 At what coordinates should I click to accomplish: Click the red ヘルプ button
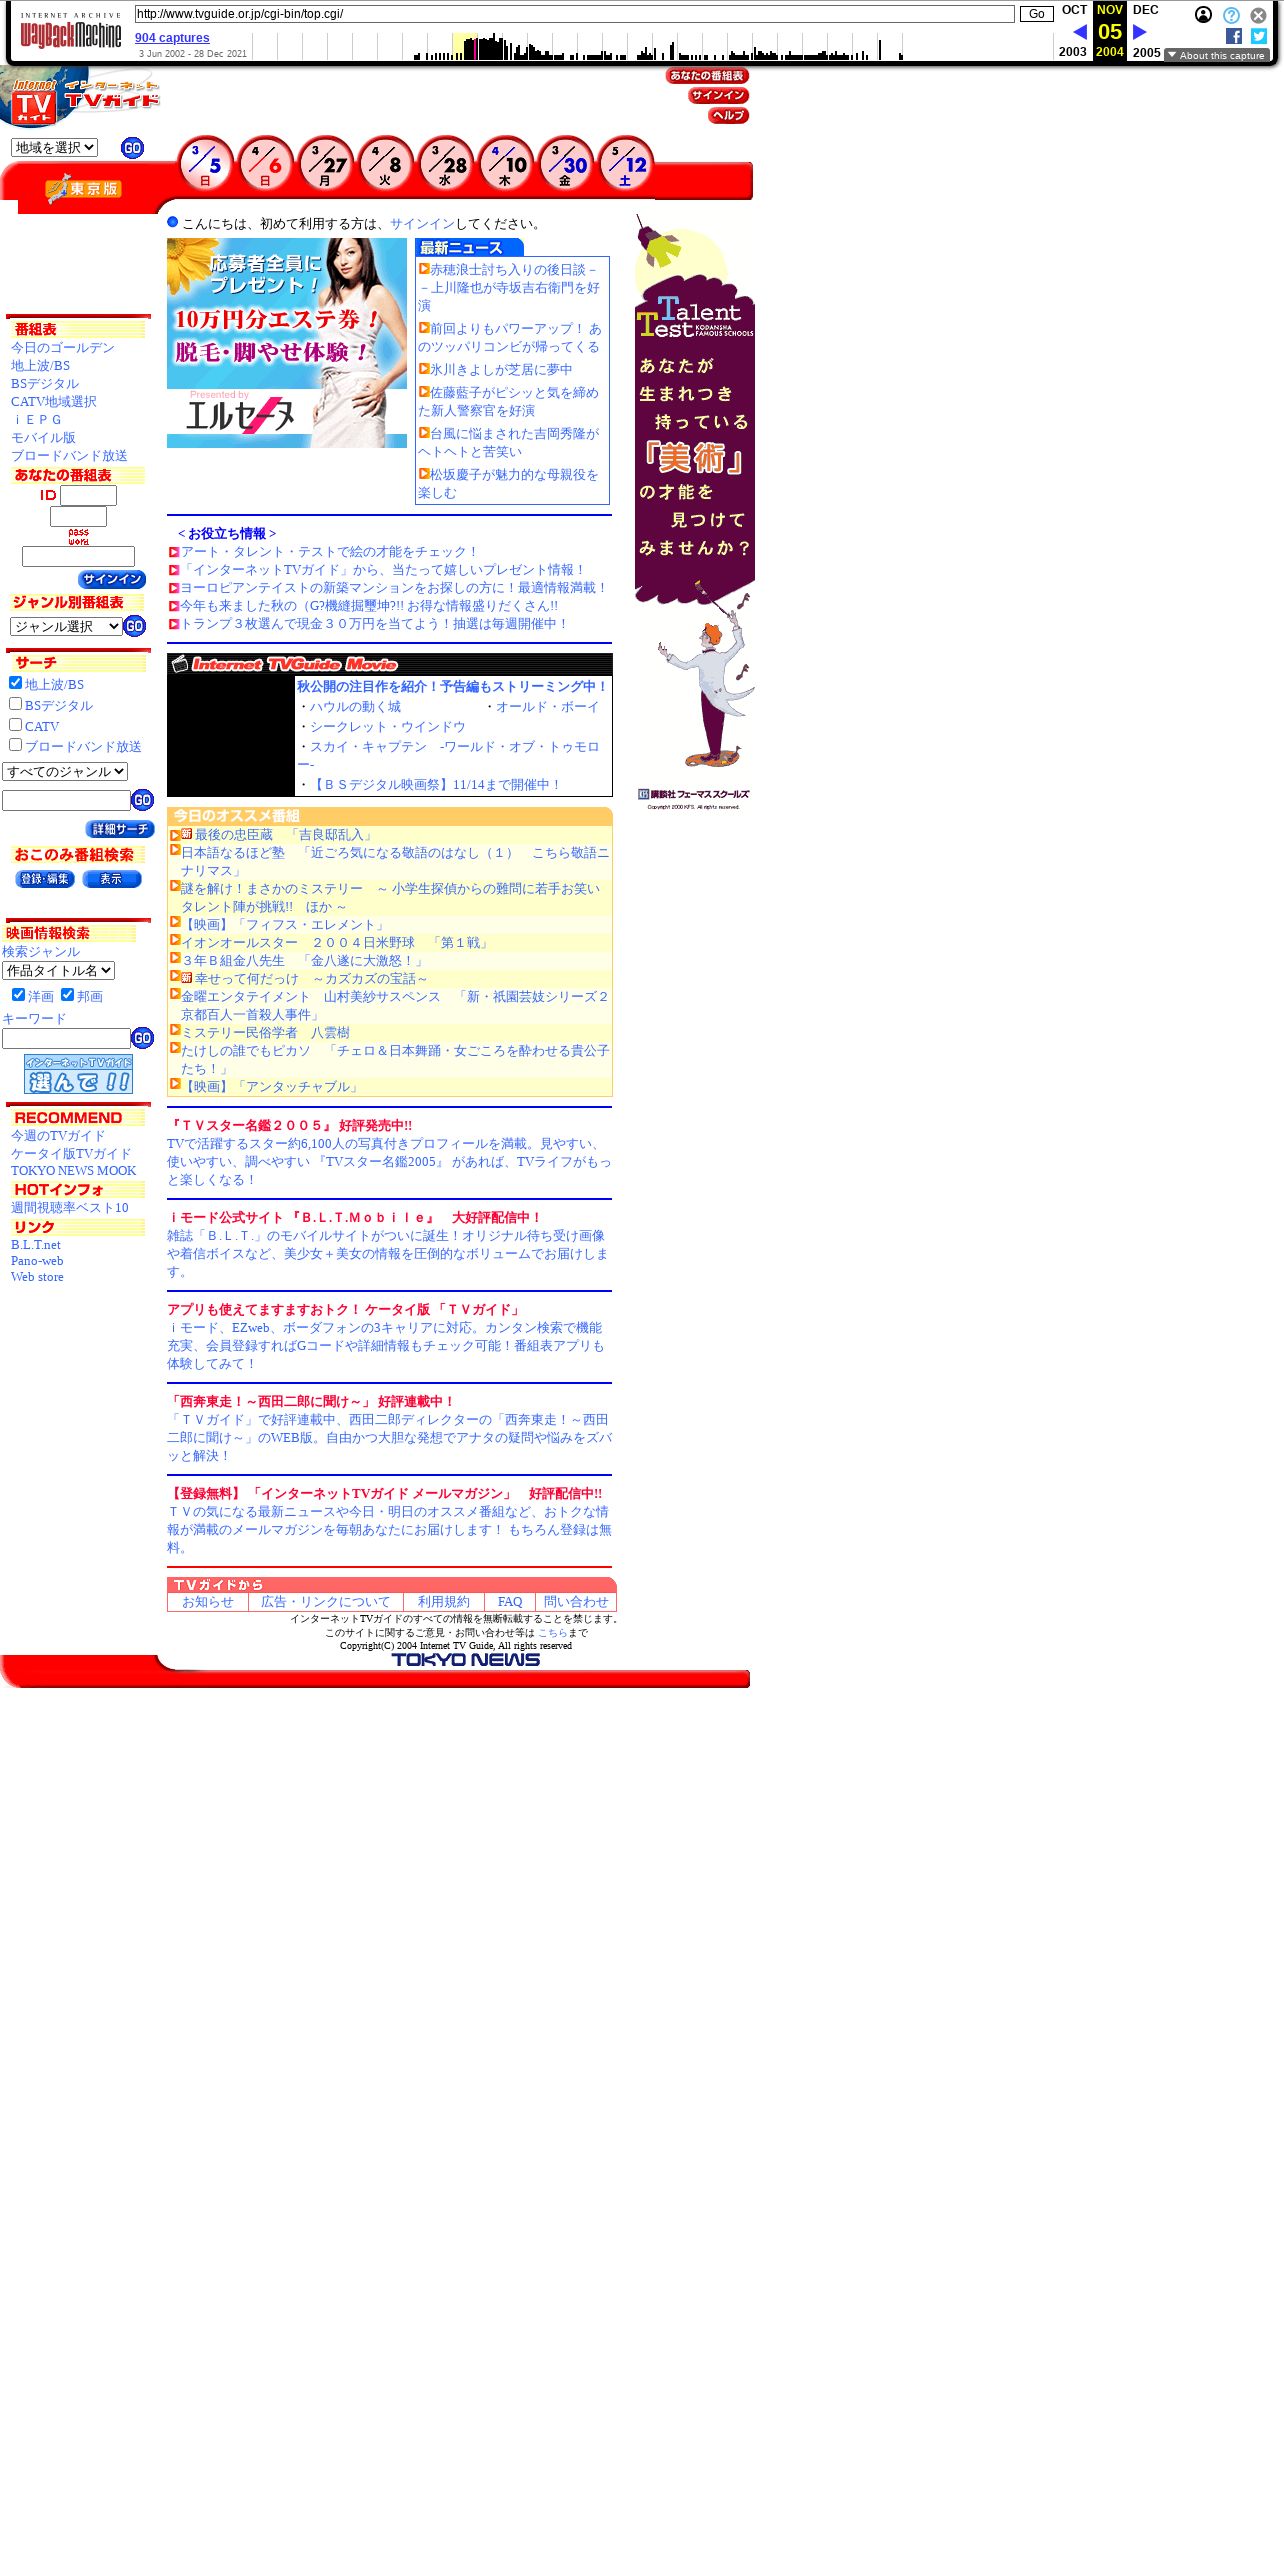[x=729, y=116]
